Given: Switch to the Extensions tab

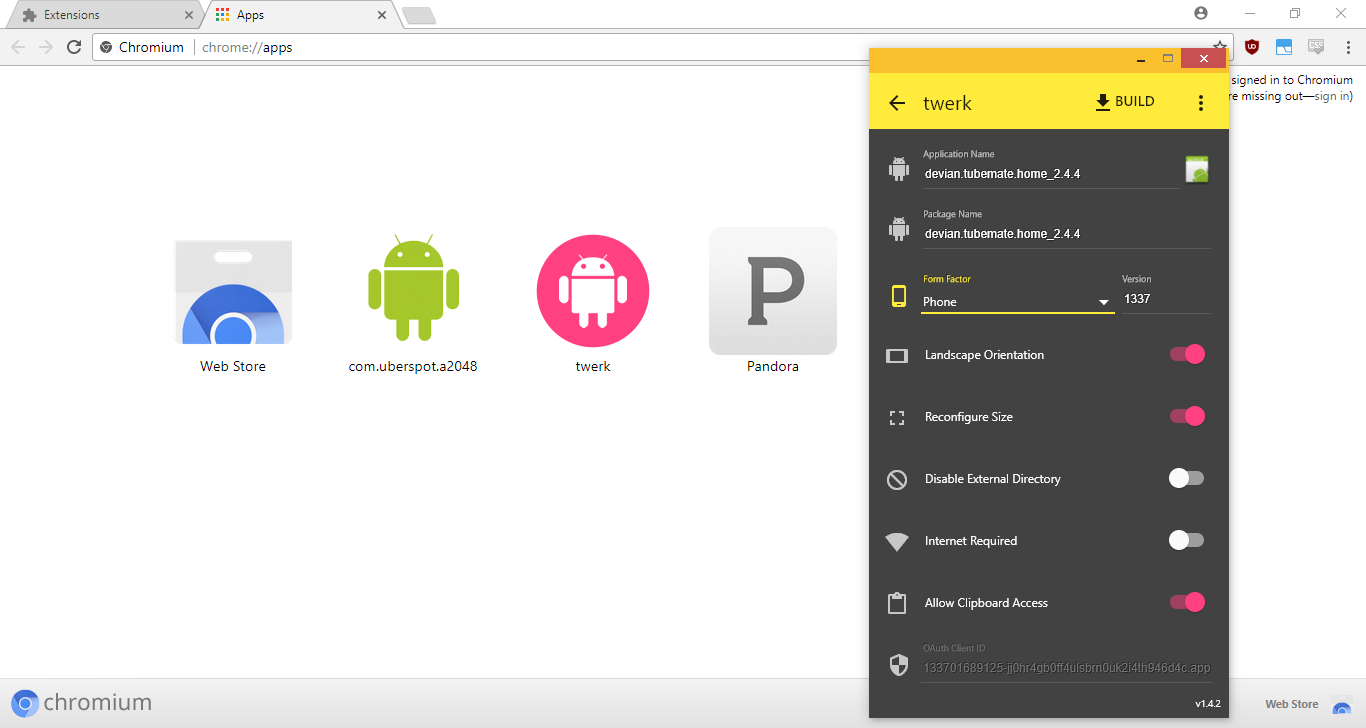Looking at the screenshot, I should click(103, 15).
